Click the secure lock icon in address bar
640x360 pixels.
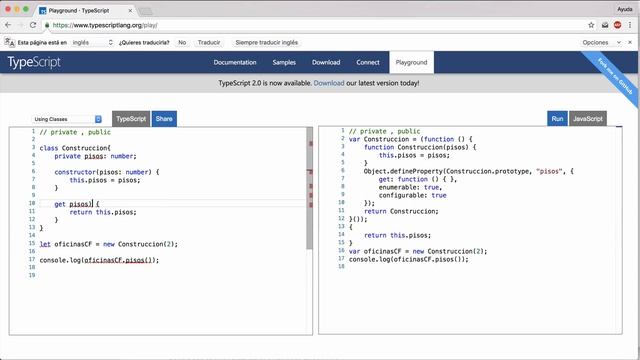[47, 25]
